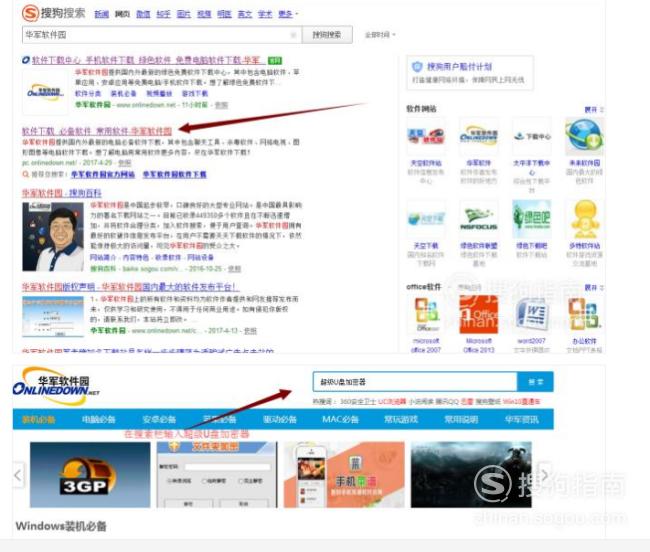Viewport: 650px width, 552px height.
Task: Open the NSFOCUS green software icon
Action: (x=478, y=219)
